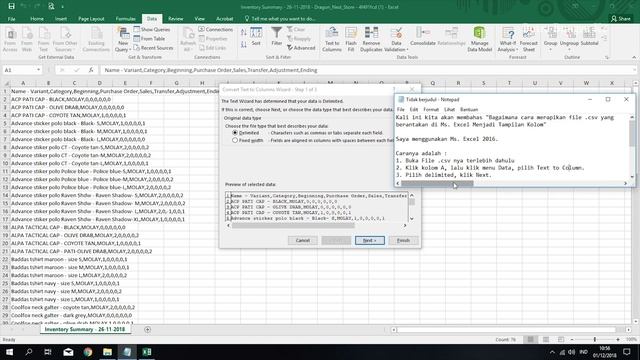640x360 pixels.
Task: Click Show Queries in ribbon
Action: [x=152, y=29]
